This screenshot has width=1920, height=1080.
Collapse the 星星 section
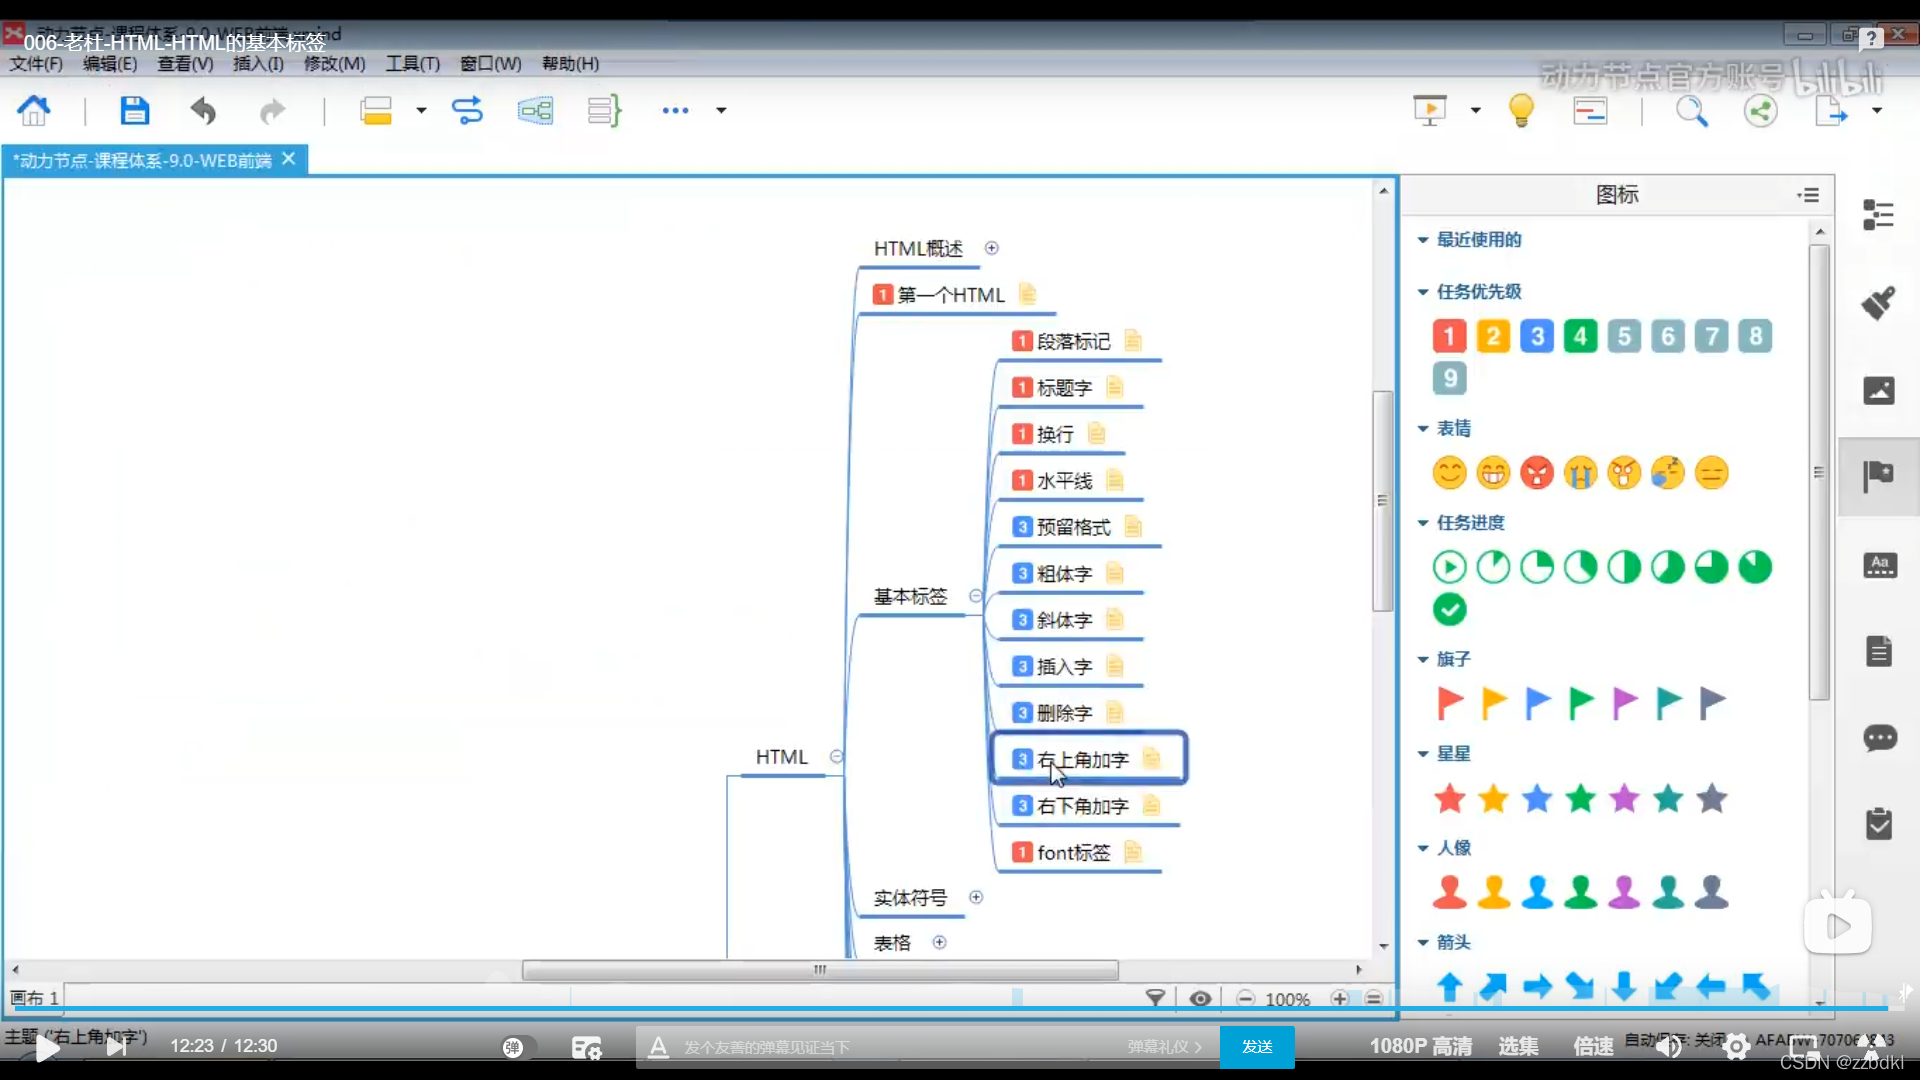coord(1422,754)
